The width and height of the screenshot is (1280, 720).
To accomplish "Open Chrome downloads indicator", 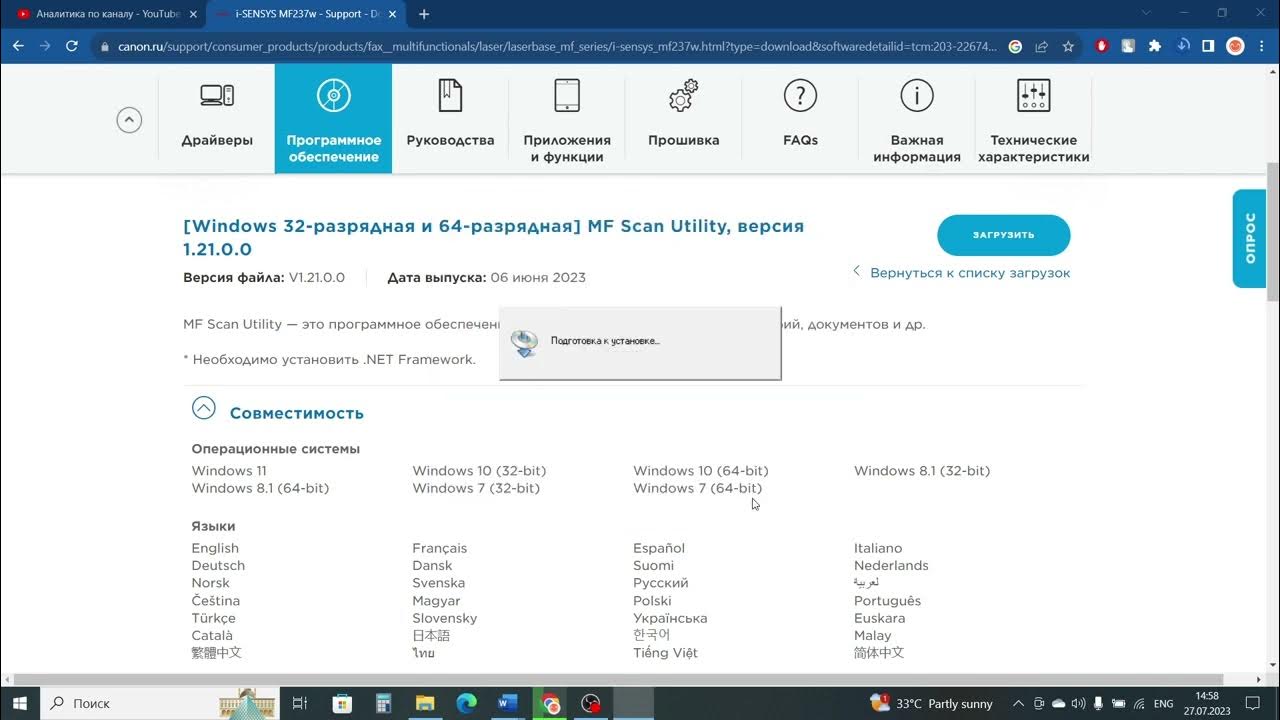I will coord(1182,46).
